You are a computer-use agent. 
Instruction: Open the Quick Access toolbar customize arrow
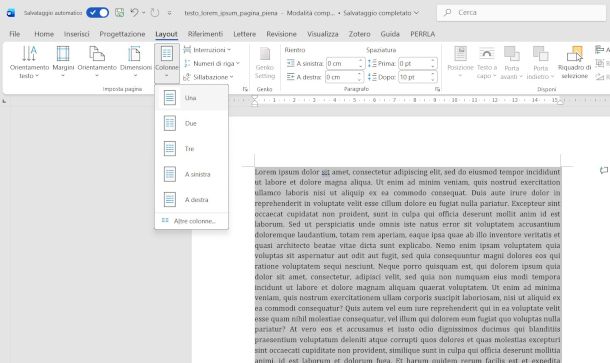tap(170, 13)
